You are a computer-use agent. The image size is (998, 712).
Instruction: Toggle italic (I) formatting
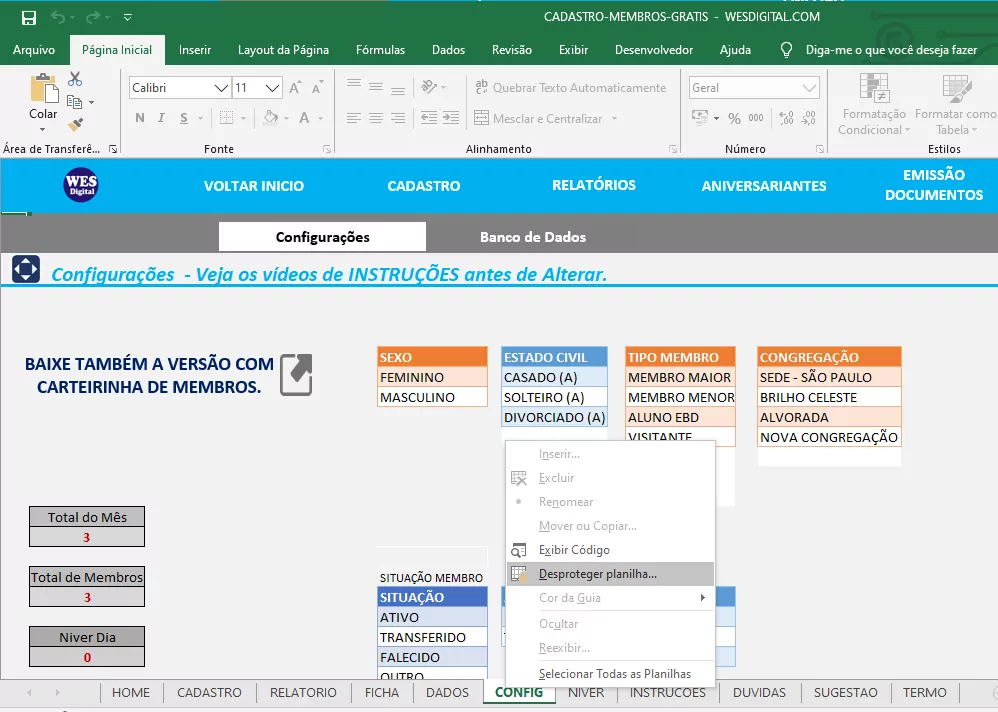(162, 118)
